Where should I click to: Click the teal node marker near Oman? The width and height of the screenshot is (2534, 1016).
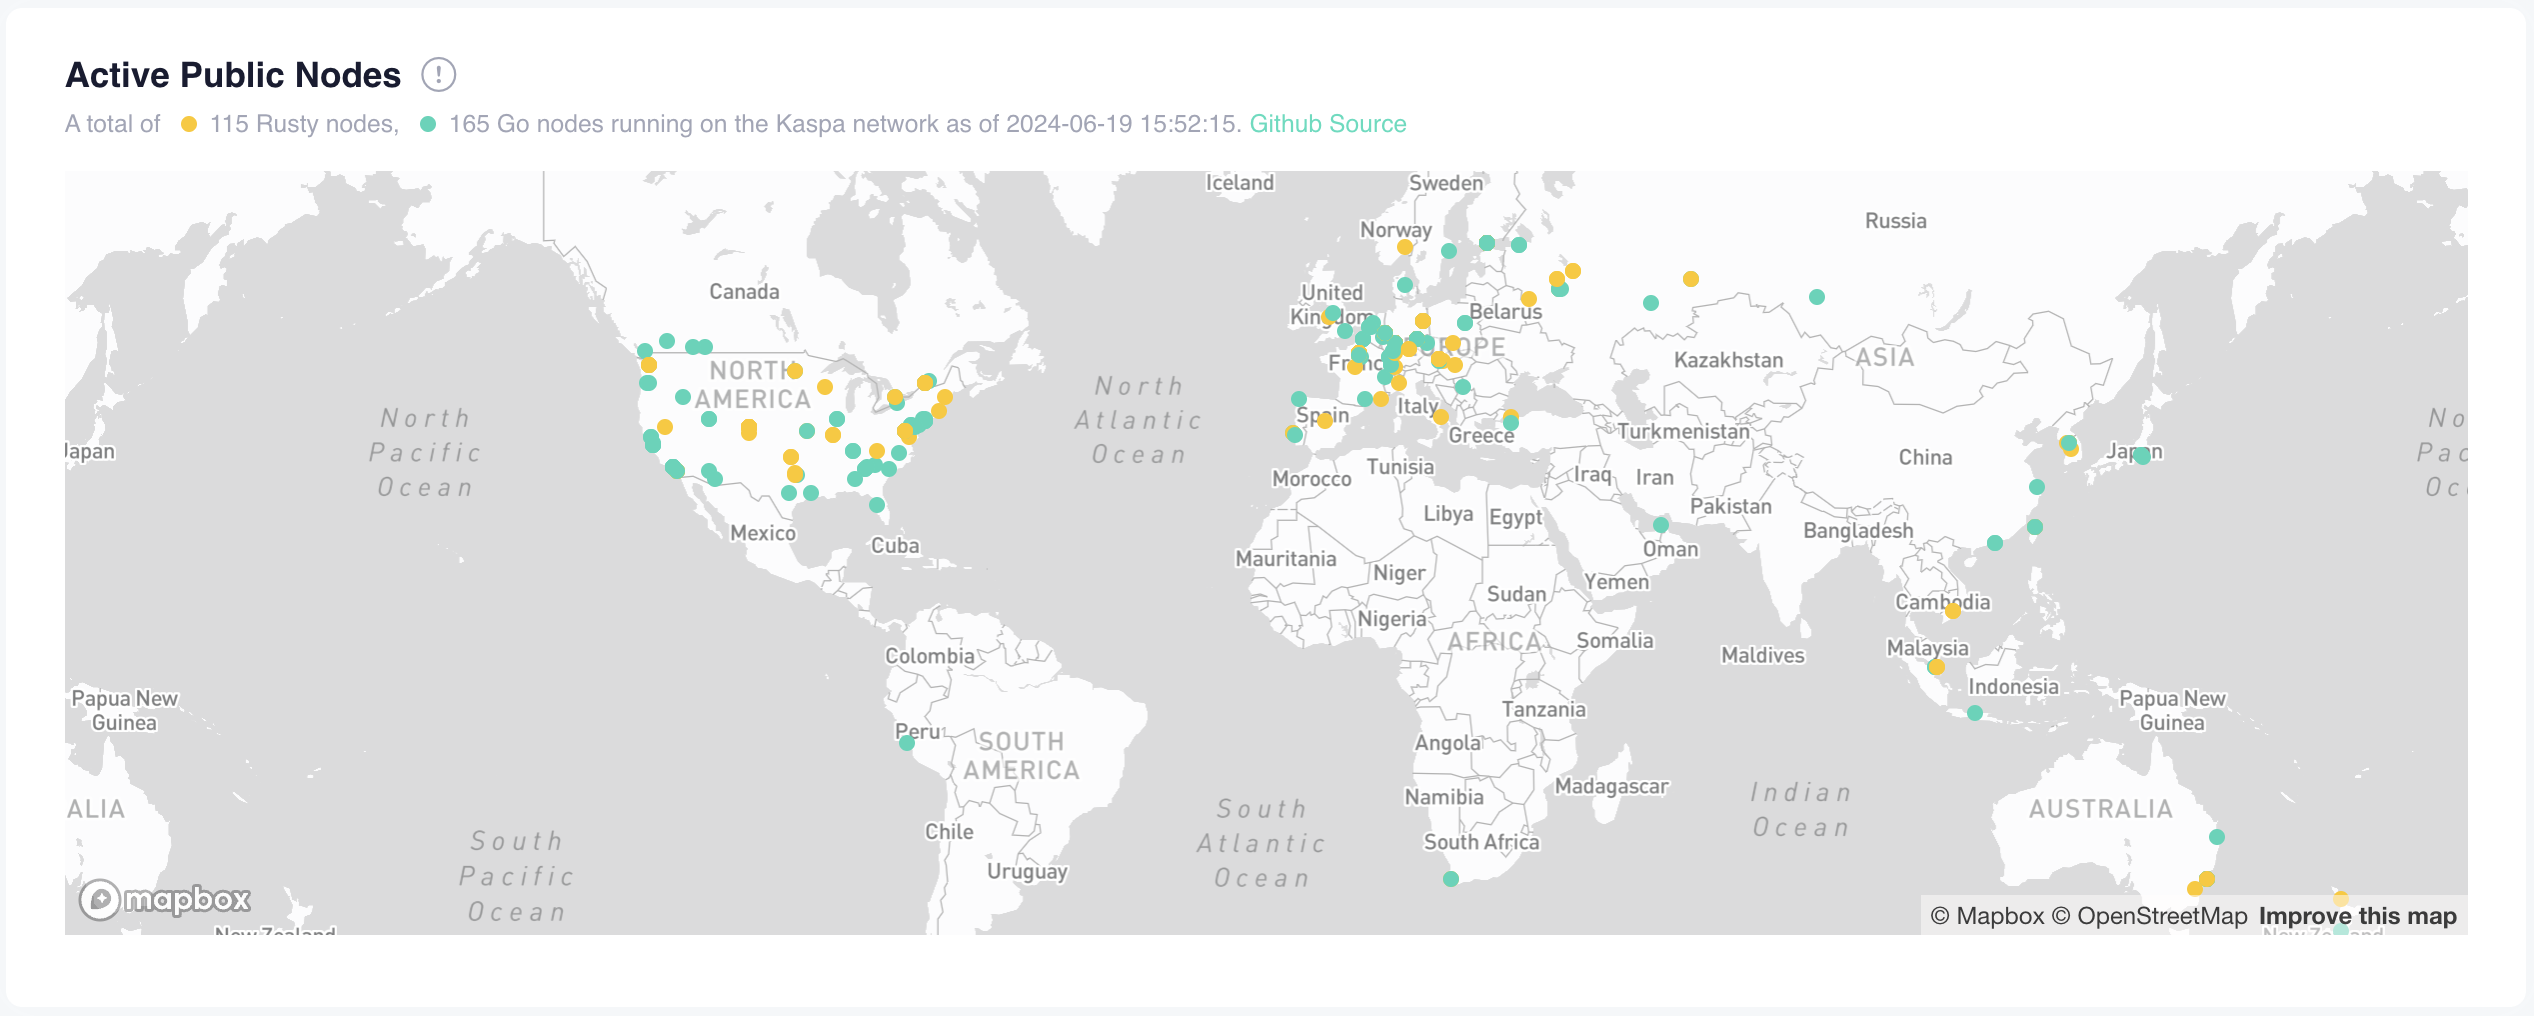click(x=1661, y=525)
